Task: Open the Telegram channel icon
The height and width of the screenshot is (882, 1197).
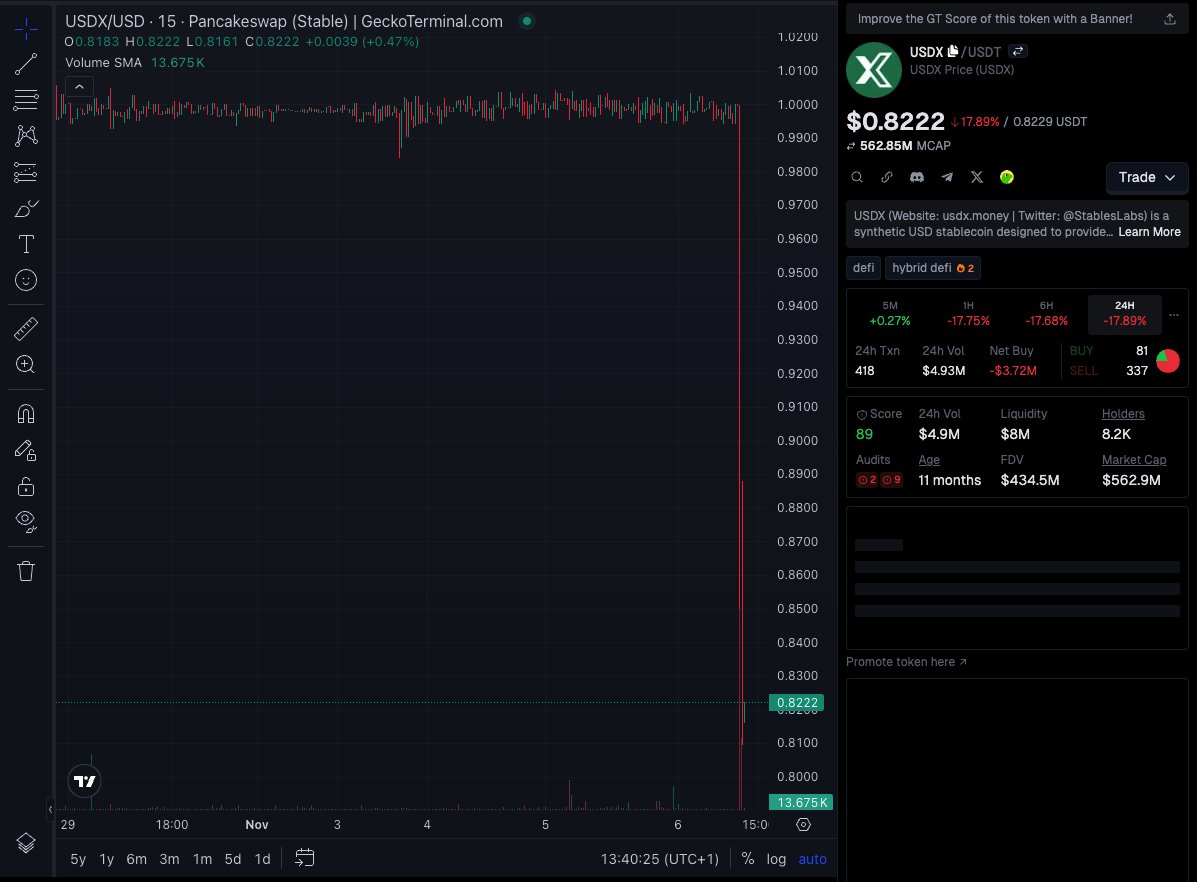Action: click(x=947, y=177)
